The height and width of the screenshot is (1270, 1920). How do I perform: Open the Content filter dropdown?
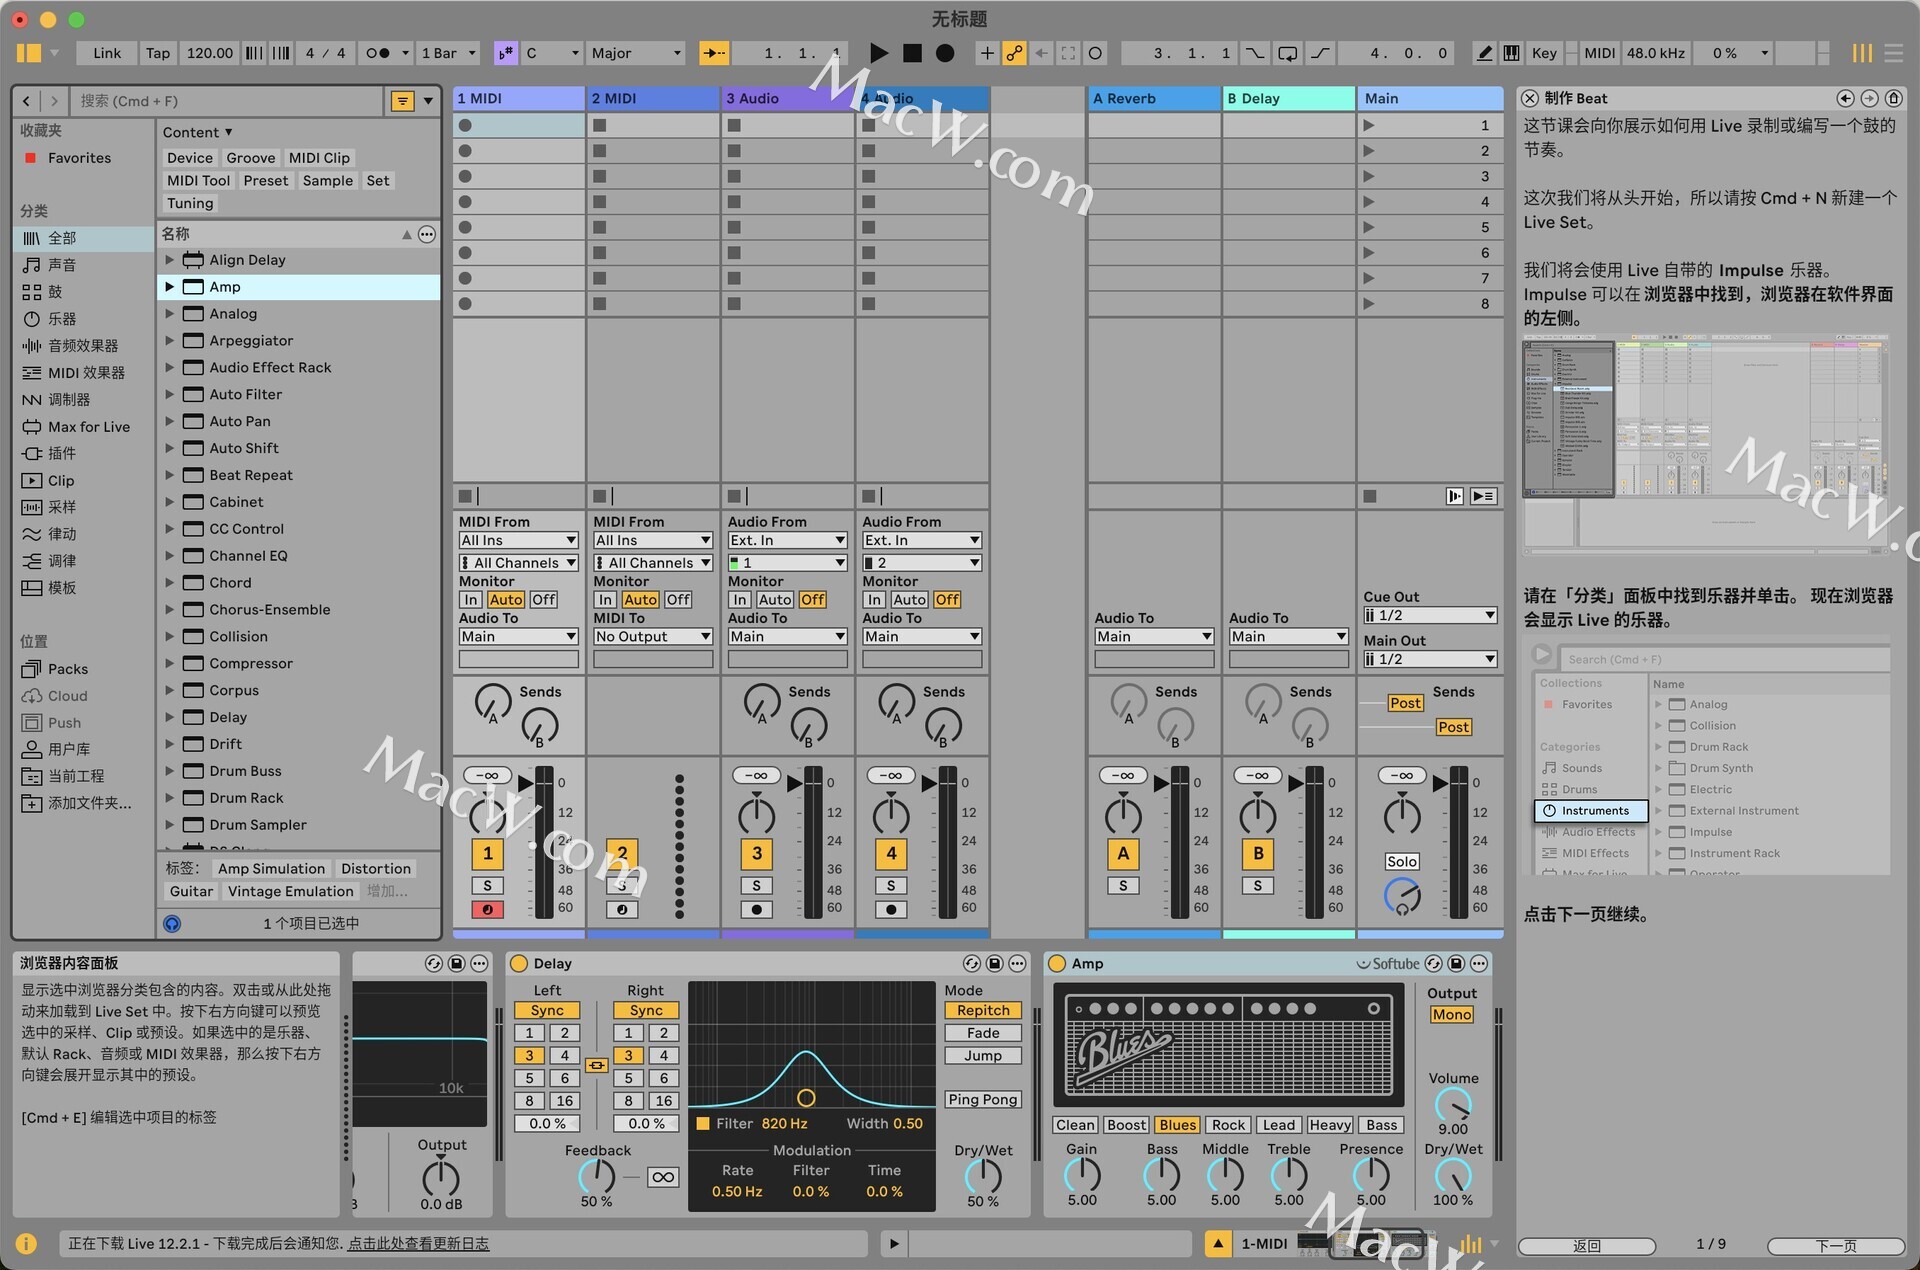coord(197,132)
